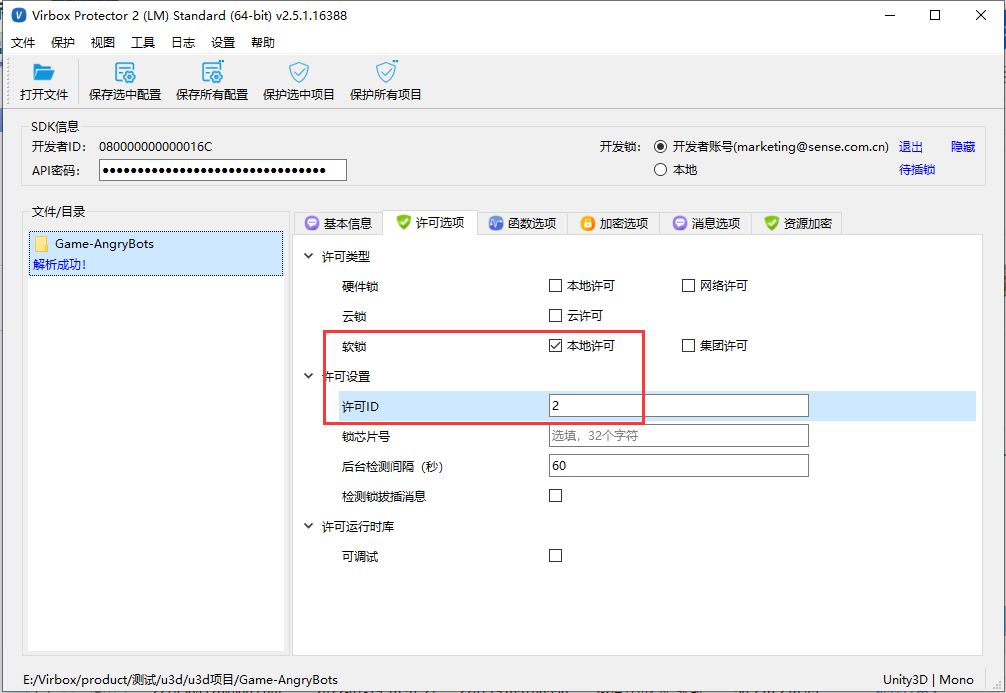
Task: Open the 工具 menu
Action: [x=143, y=43]
